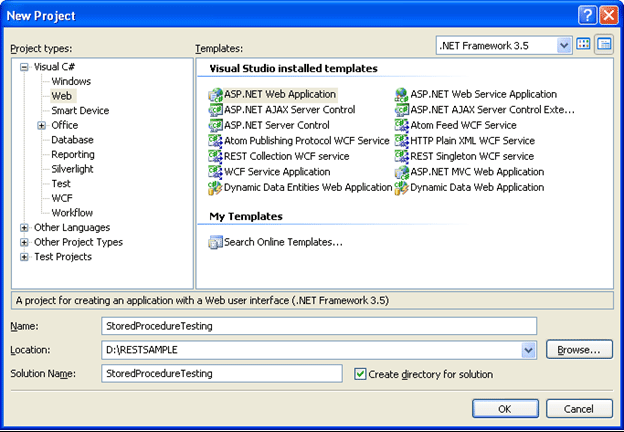
Task: Click the ASP.NET Server Control icon
Action: click(215, 125)
